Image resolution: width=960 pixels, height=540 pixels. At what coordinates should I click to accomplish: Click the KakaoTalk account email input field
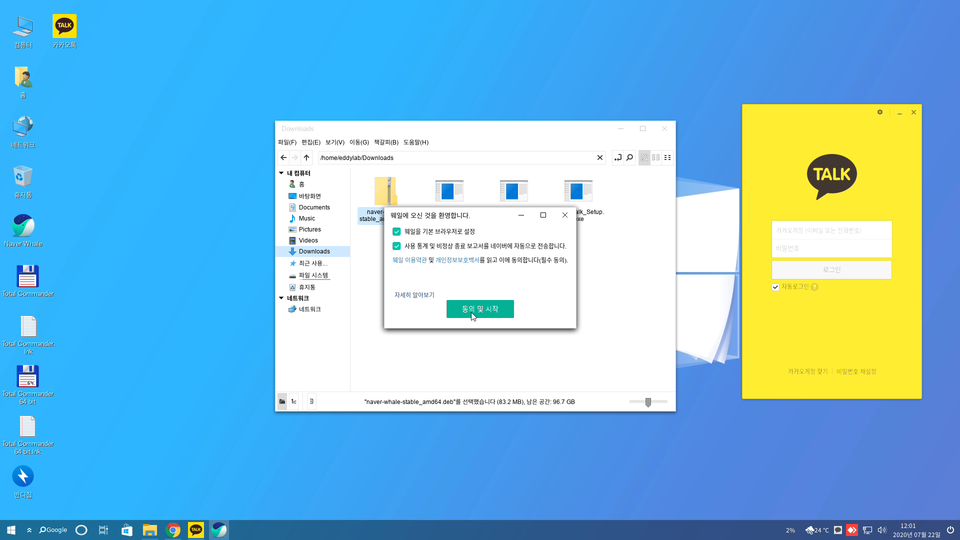[x=831, y=230]
